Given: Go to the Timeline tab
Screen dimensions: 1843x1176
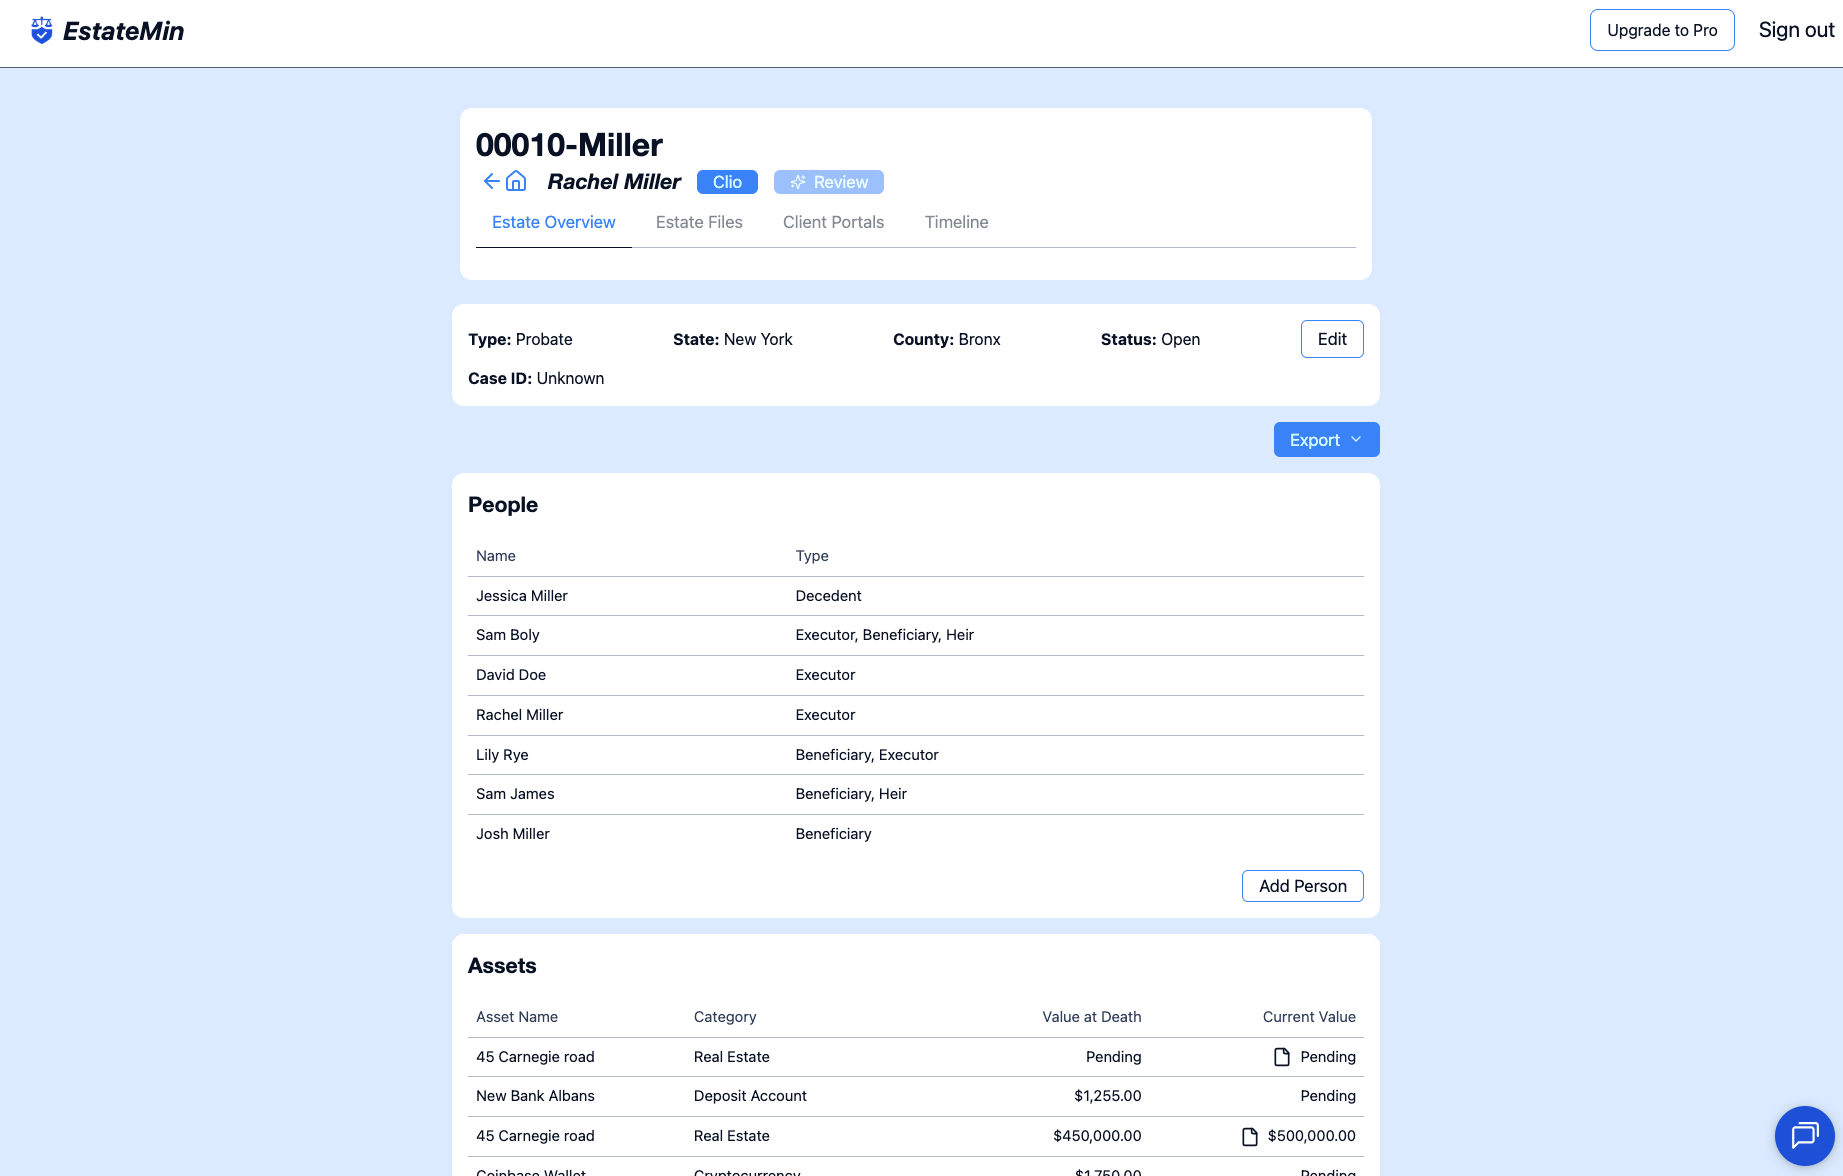Looking at the screenshot, I should point(956,222).
